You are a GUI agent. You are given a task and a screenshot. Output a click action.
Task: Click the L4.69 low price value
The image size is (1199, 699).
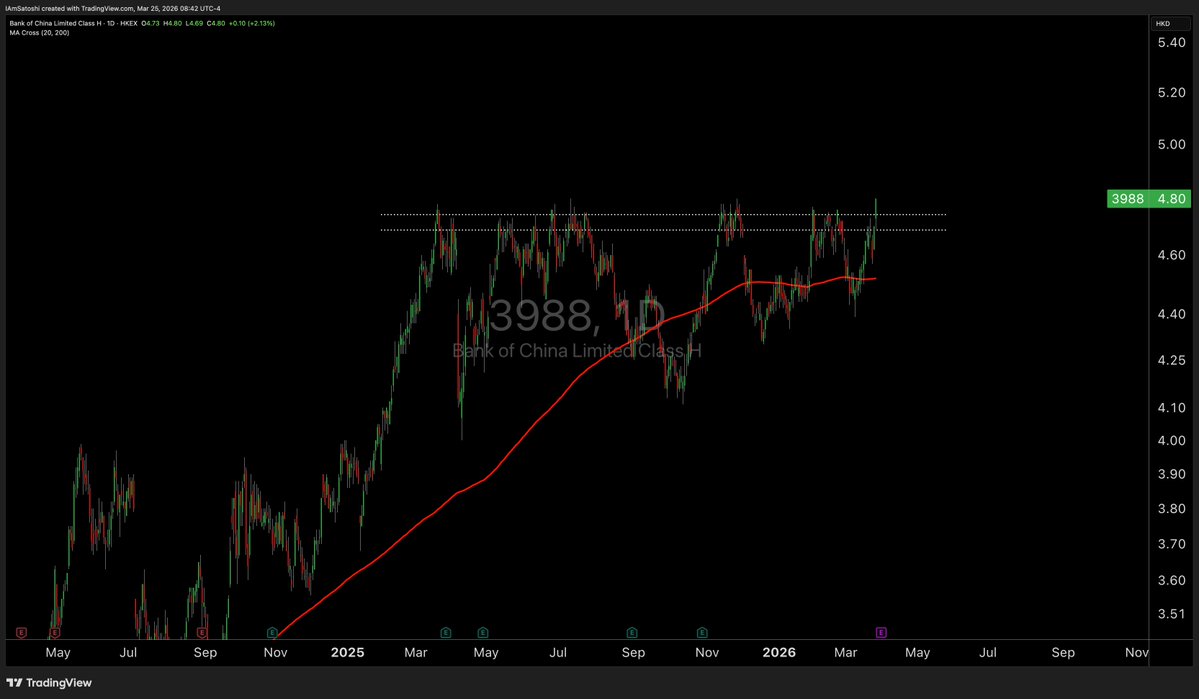[194, 23]
